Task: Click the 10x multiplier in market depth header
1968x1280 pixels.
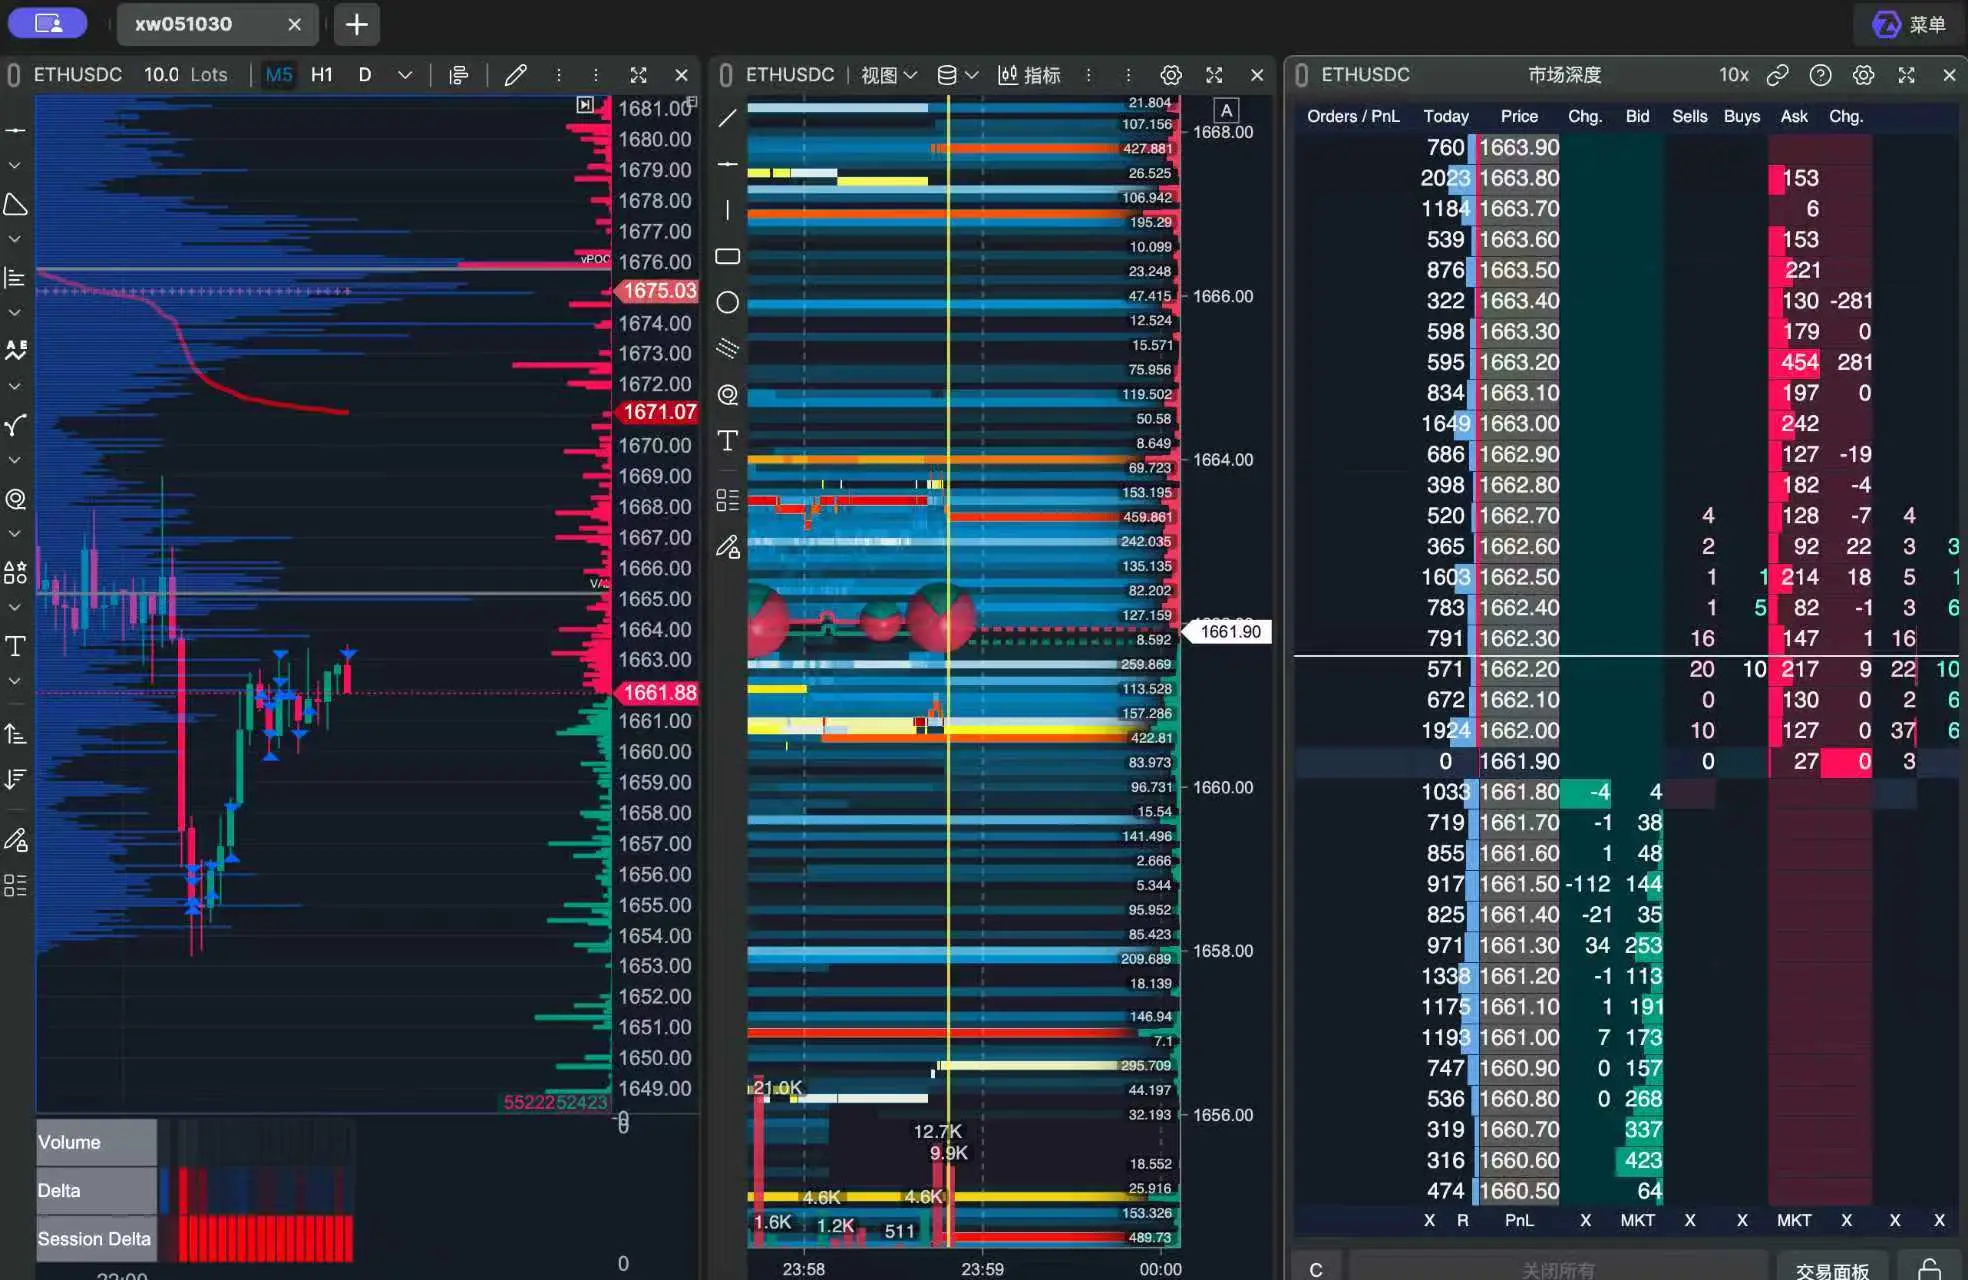Action: point(1733,75)
